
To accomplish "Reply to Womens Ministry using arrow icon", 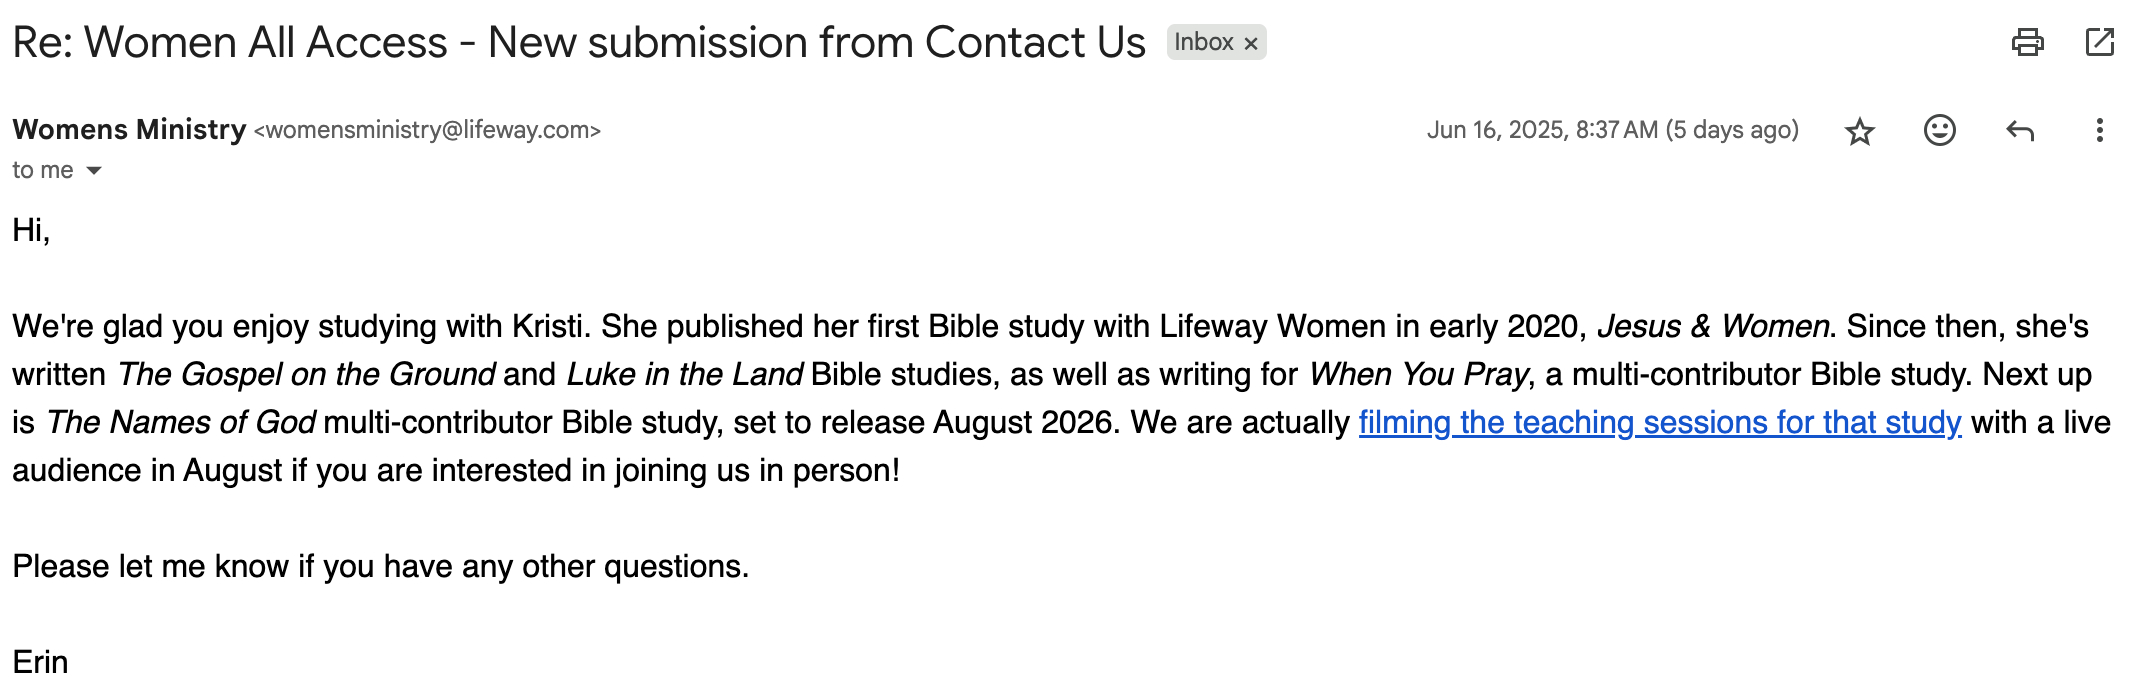I will 2019,131.
